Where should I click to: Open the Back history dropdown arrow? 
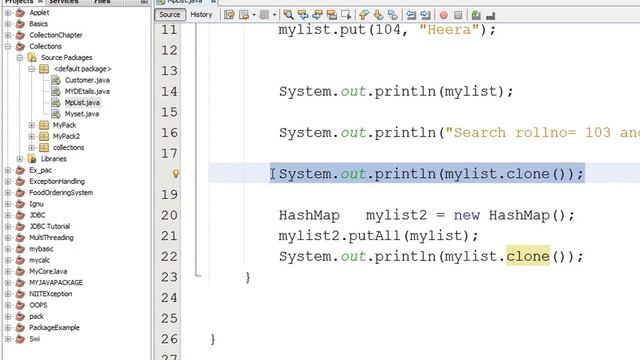[x=254, y=15]
